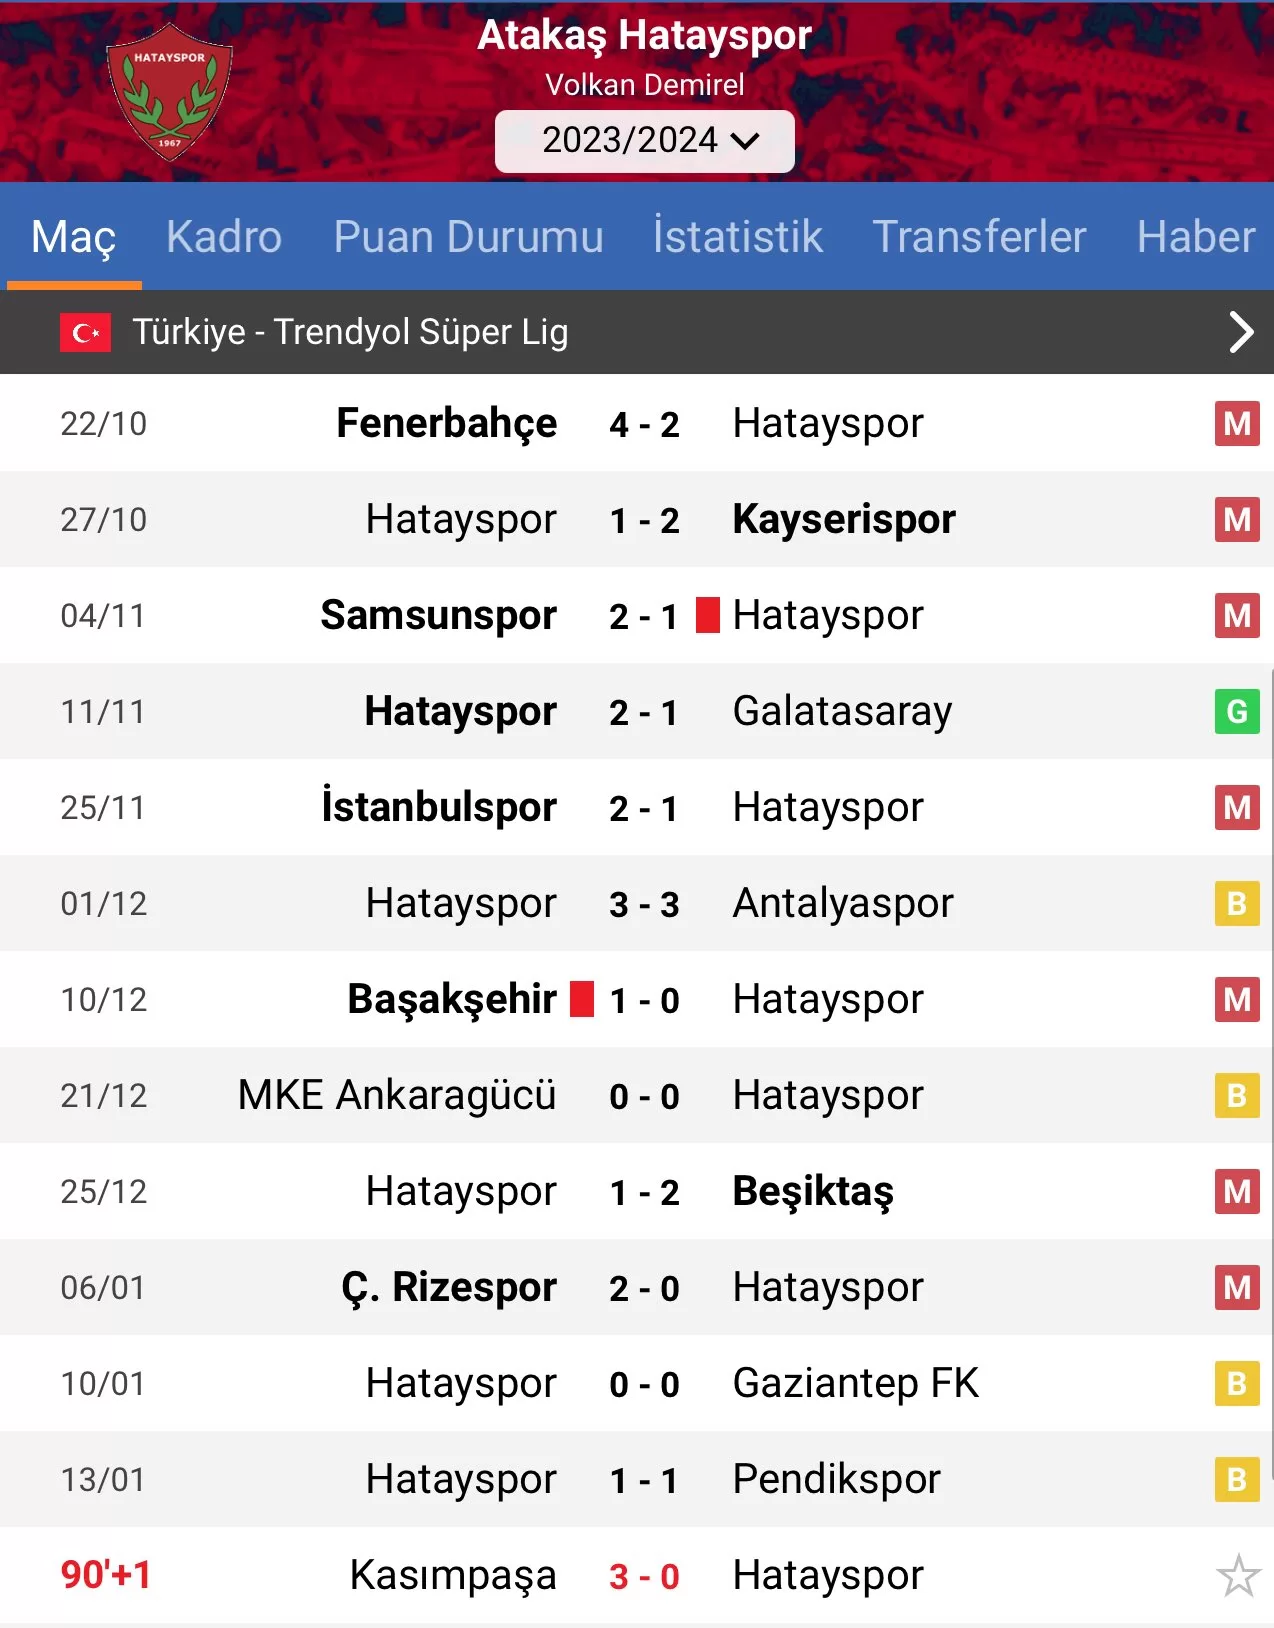Open the Puan Durumu tab
The image size is (1274, 1628).
468,237
